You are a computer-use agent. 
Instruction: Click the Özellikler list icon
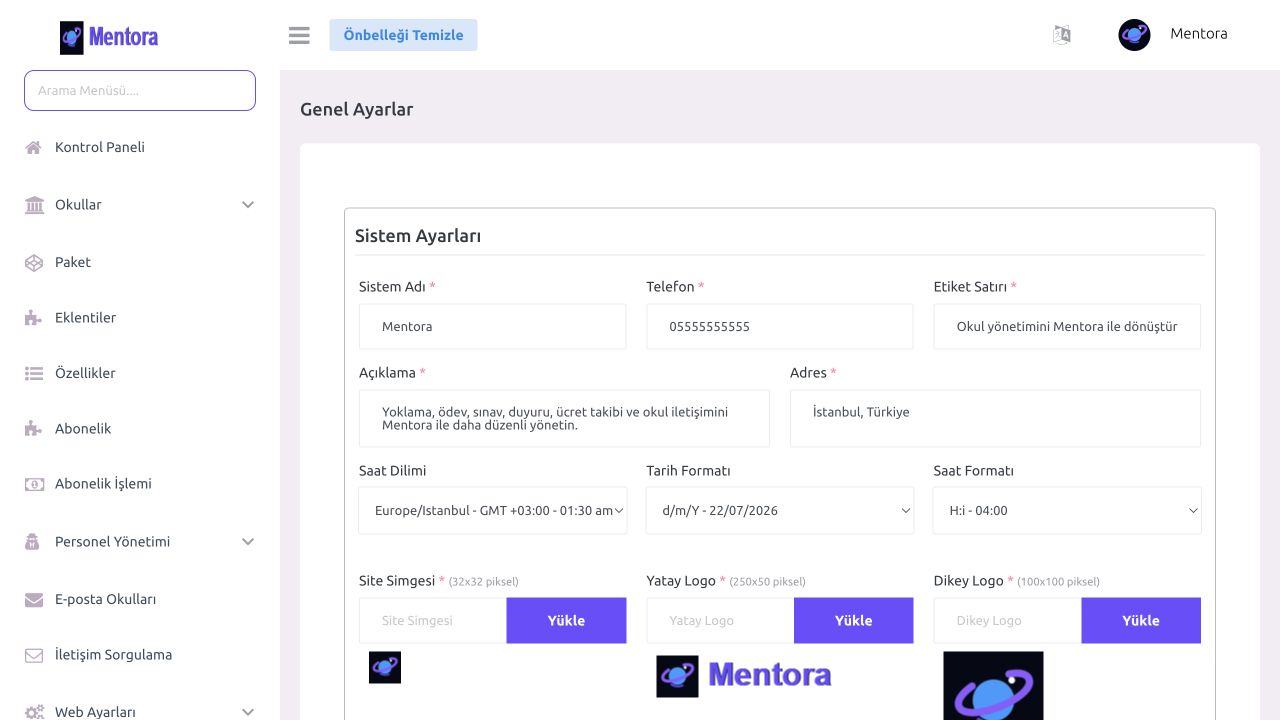coord(34,373)
